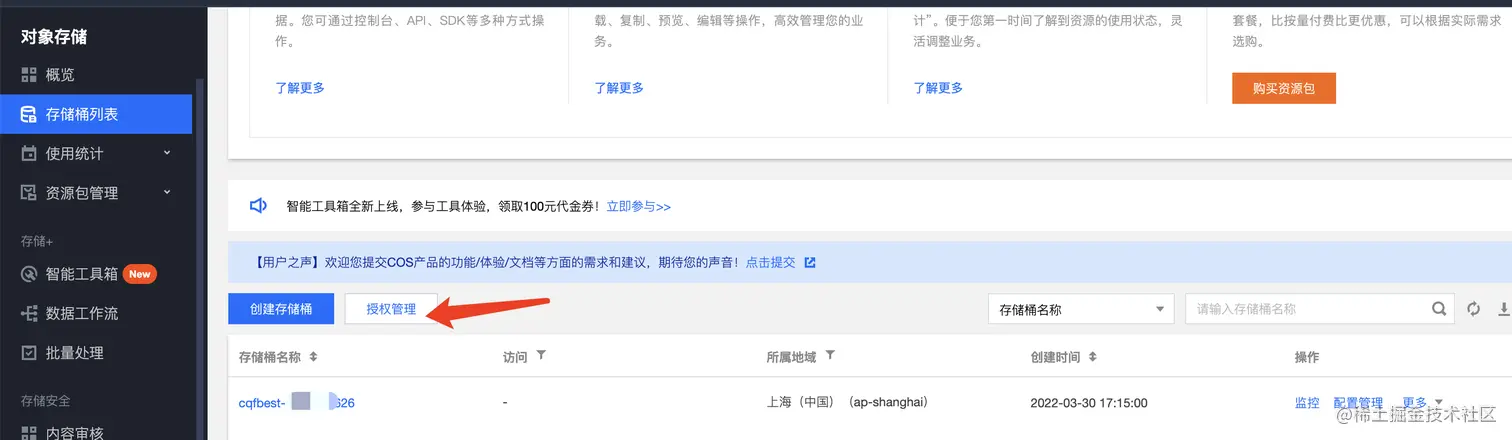Open the cqfbest bucket link
The image size is (1512, 440).
point(297,403)
